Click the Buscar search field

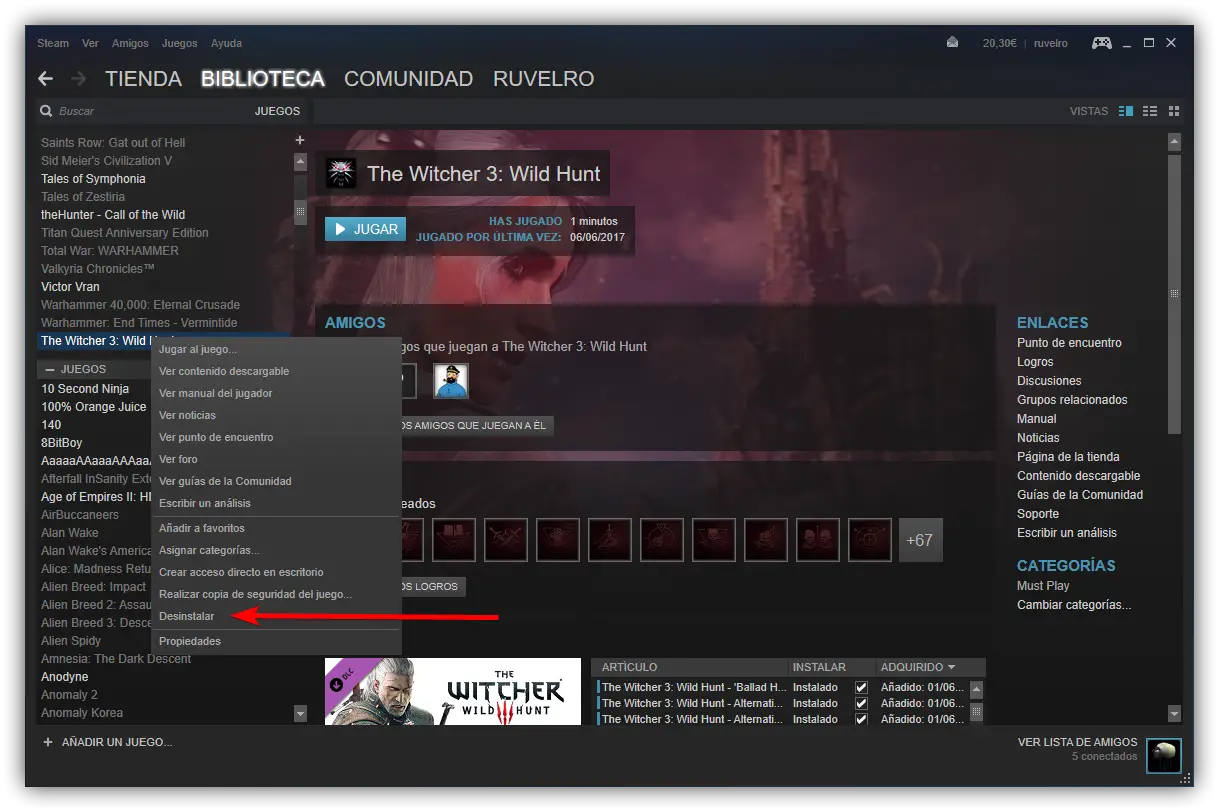pos(150,111)
